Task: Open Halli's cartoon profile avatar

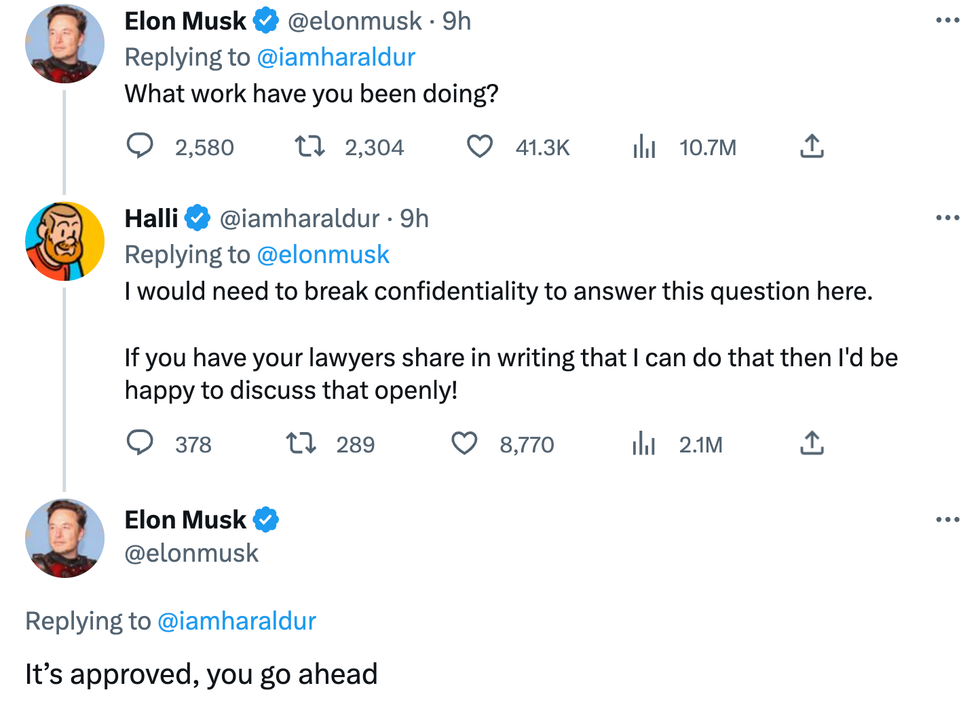Action: pos(64,241)
